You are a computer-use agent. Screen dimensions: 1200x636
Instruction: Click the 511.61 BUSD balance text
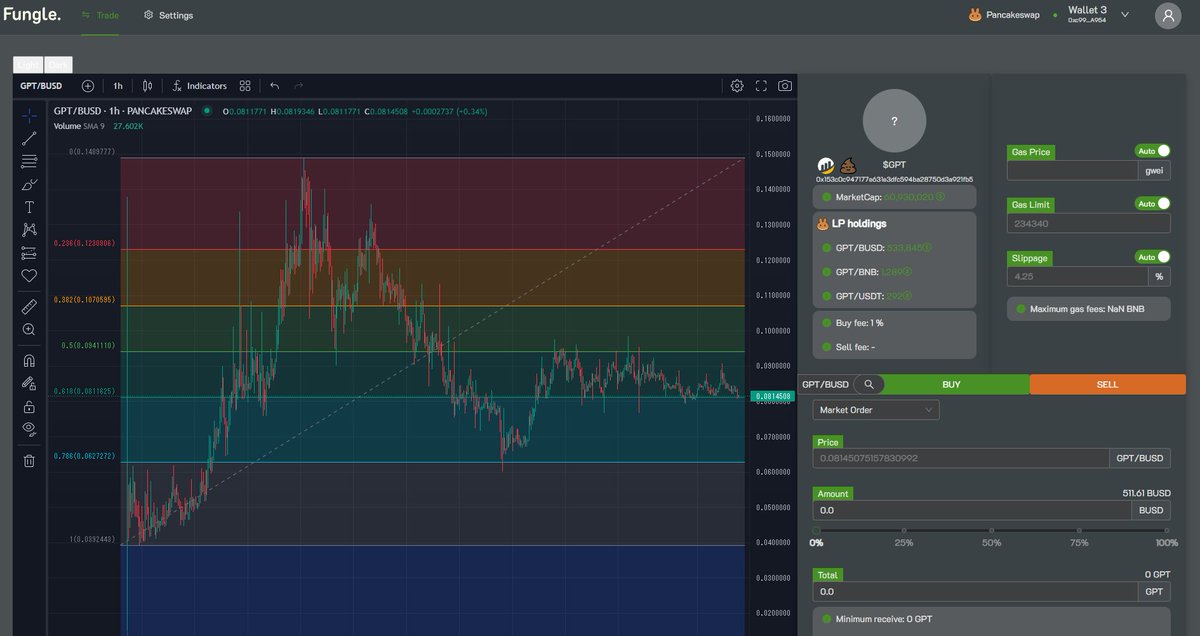point(1146,493)
